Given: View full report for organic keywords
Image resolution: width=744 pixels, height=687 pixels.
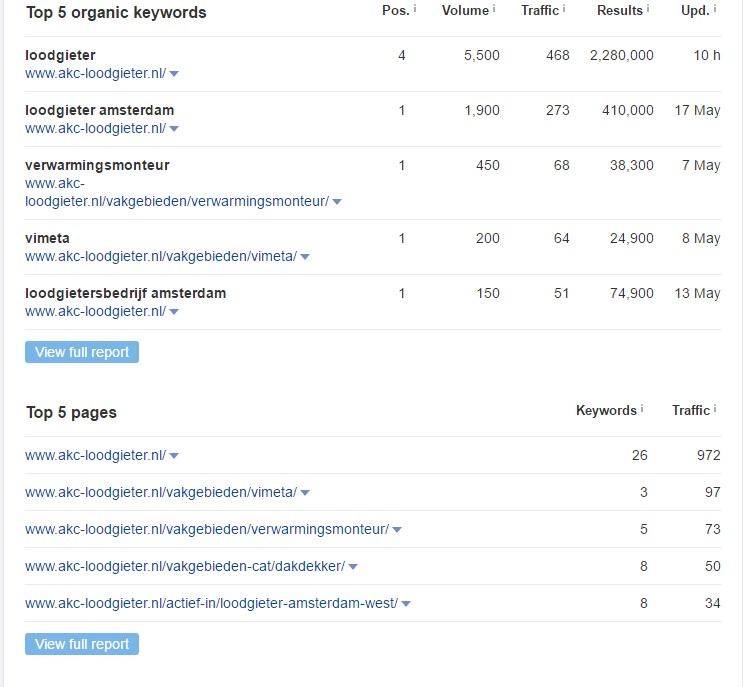Looking at the screenshot, I should tap(82, 352).
